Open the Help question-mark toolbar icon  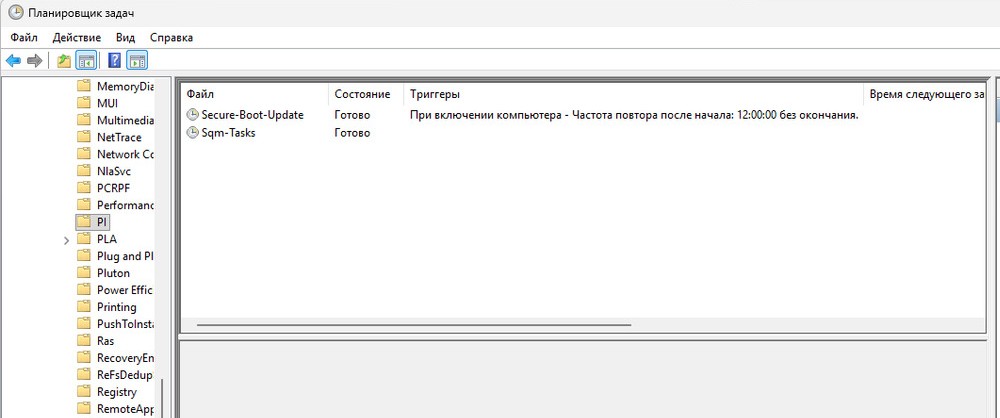pos(115,61)
